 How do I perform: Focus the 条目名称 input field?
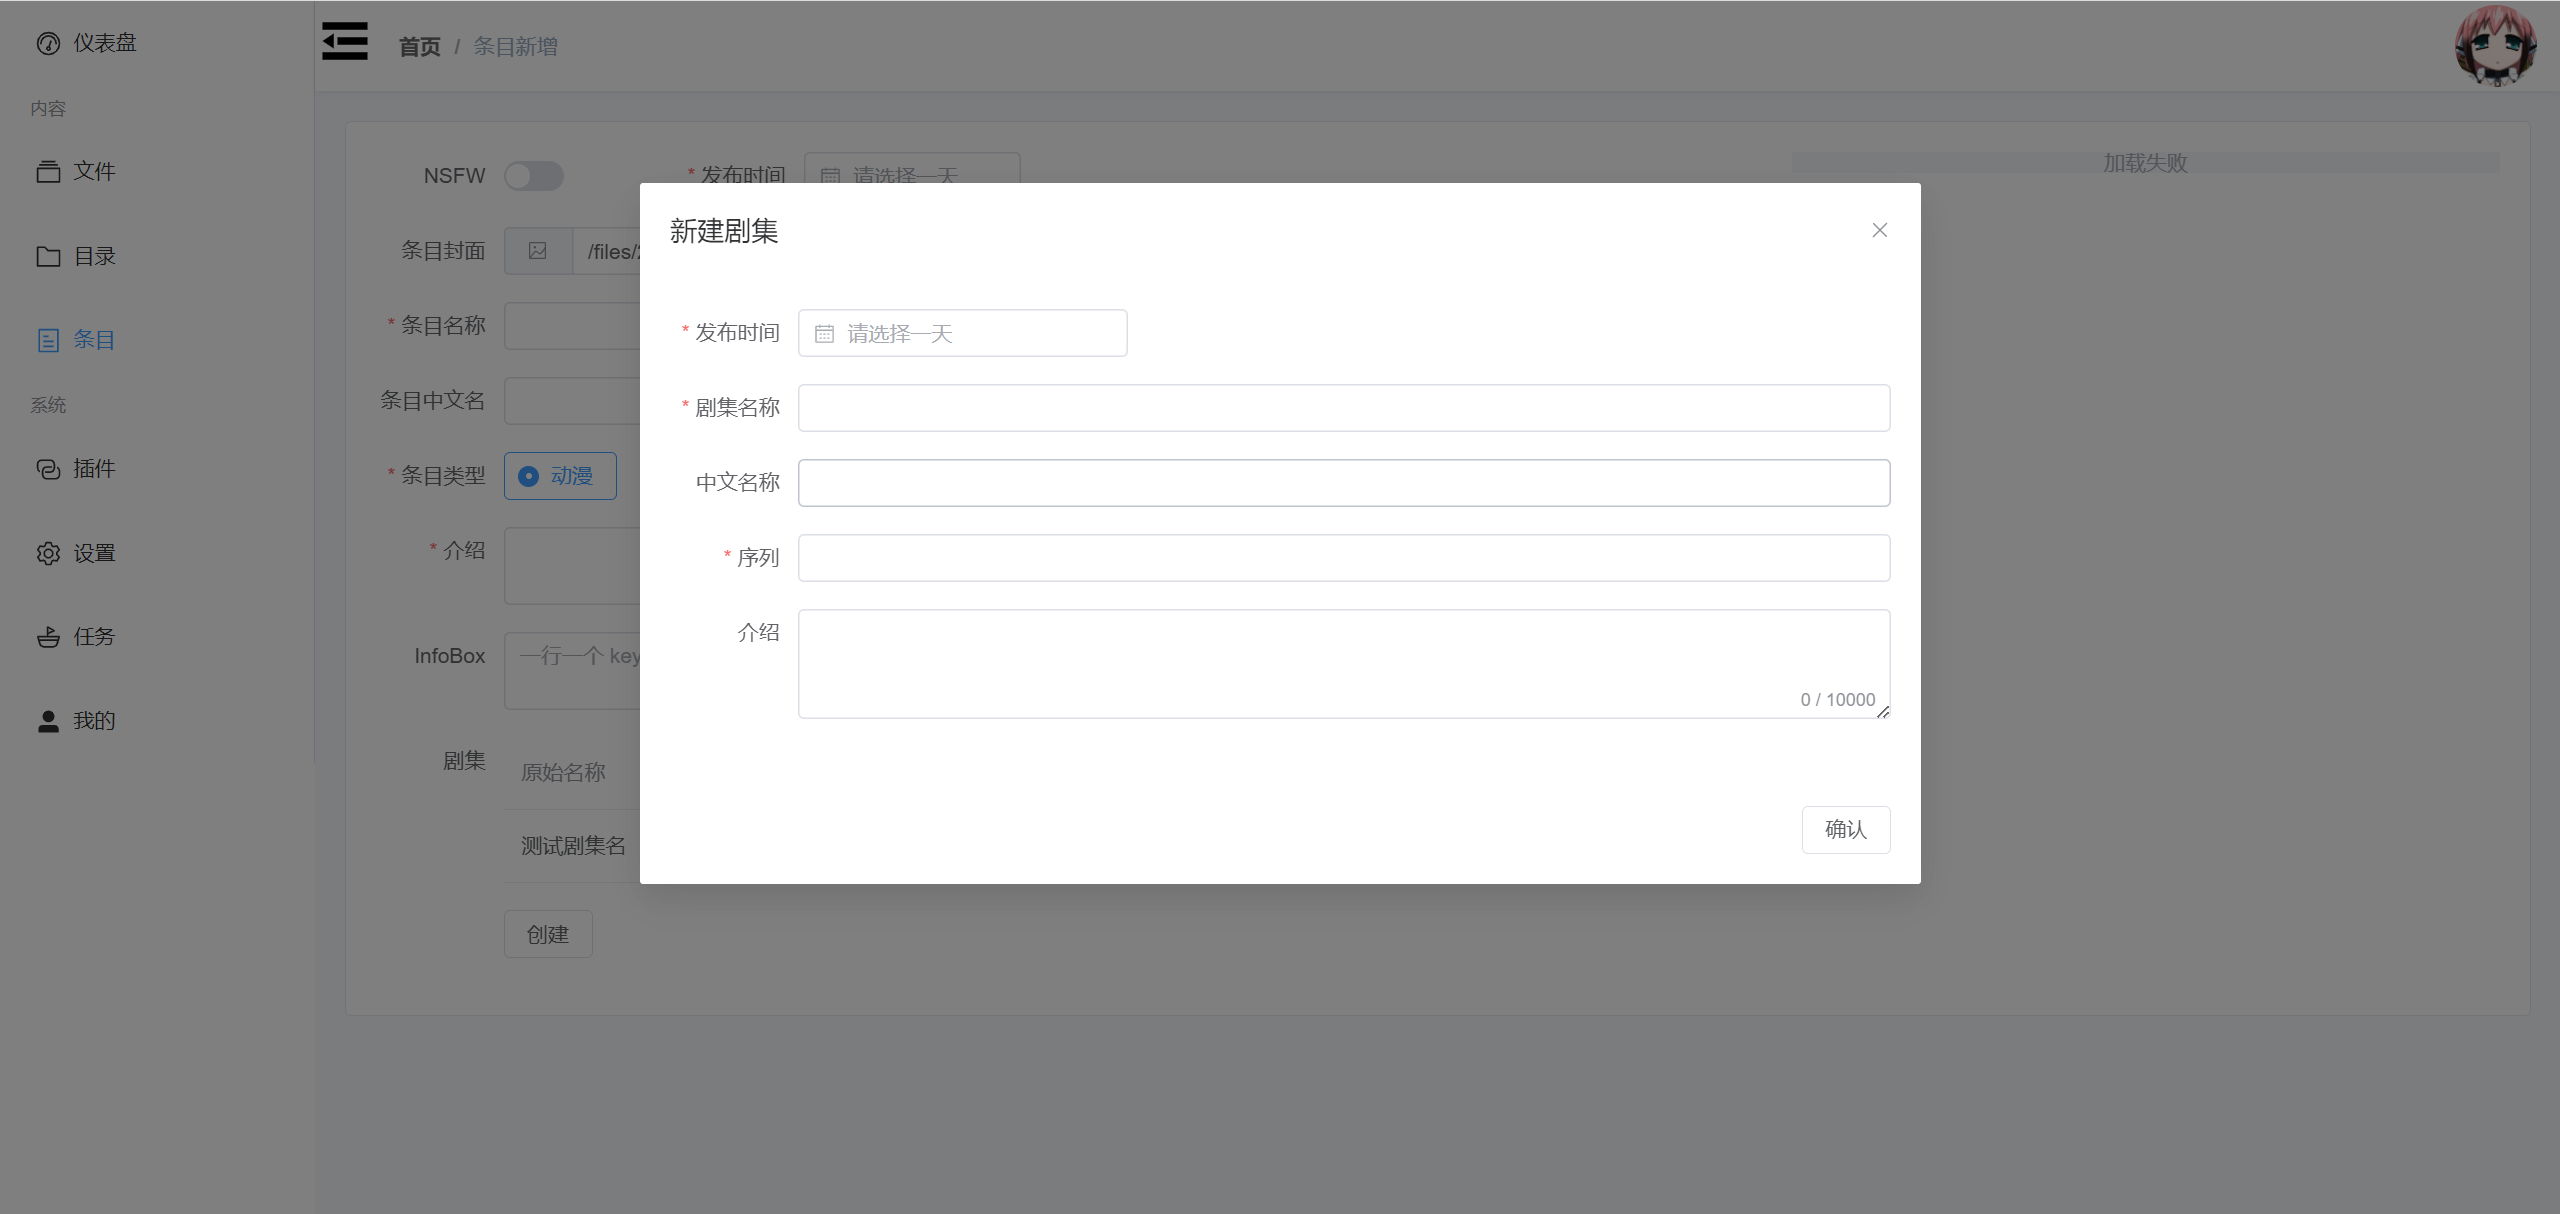coord(572,326)
